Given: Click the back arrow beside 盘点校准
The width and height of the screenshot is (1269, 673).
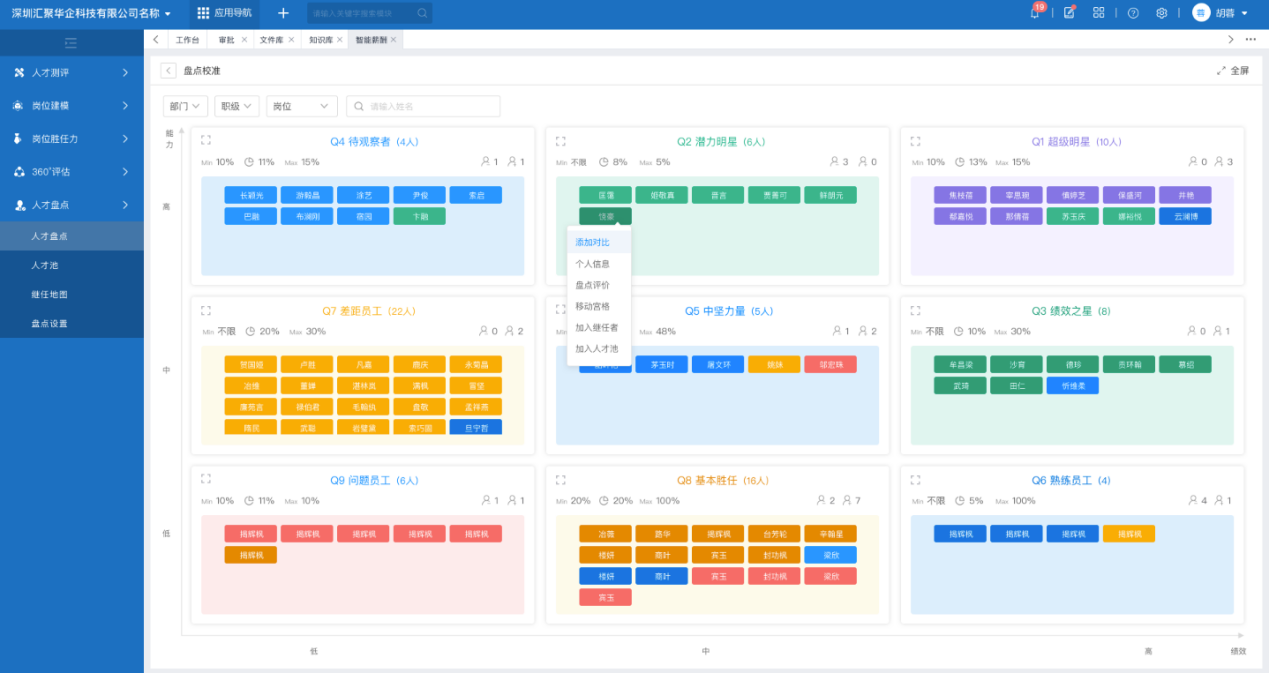Looking at the screenshot, I should [x=168, y=71].
